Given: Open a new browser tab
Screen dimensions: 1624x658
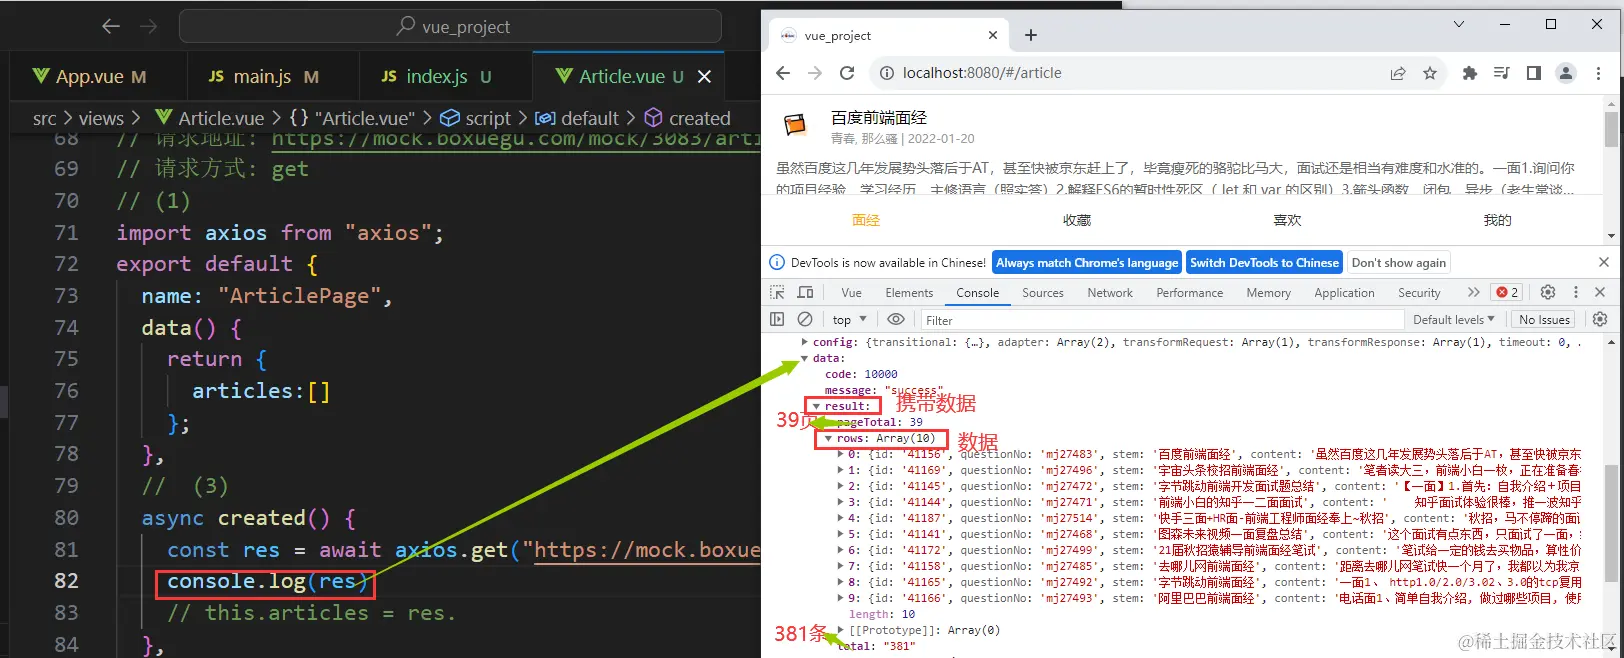Looking at the screenshot, I should point(1031,35).
